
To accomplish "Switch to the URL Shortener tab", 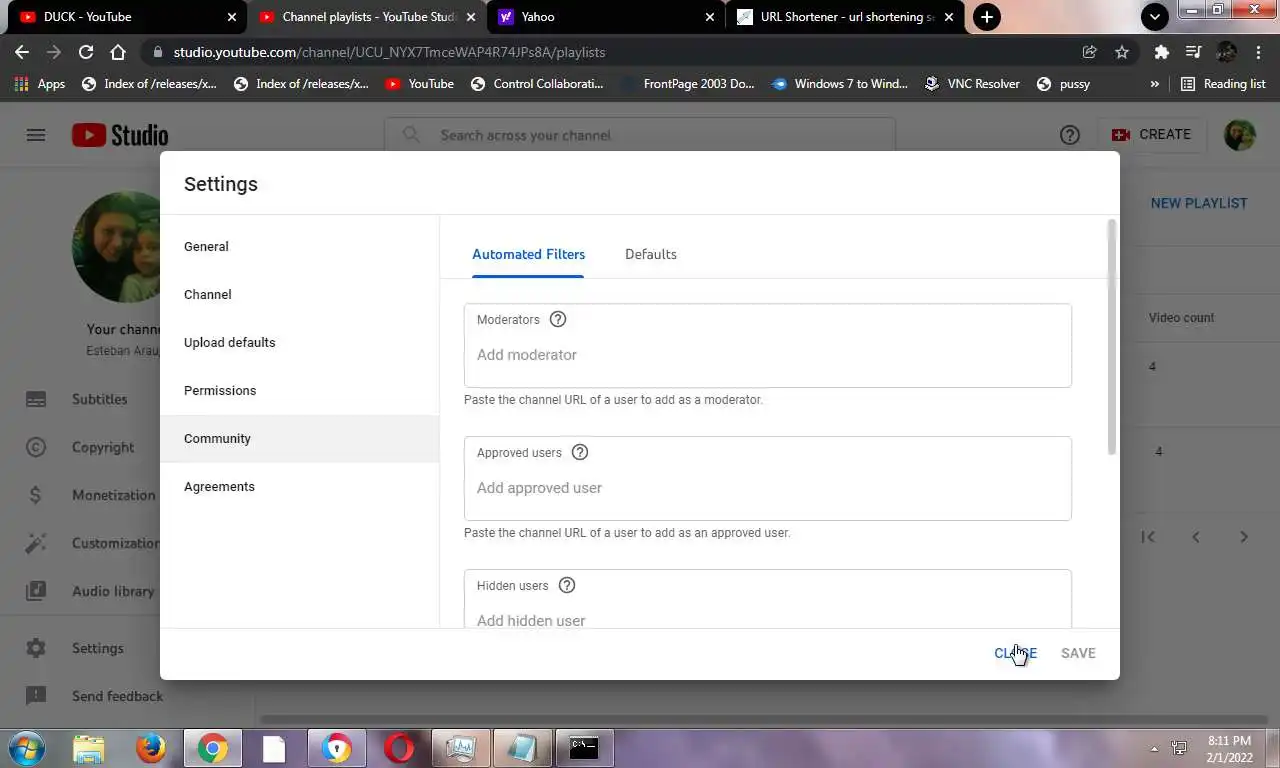I will click(x=846, y=17).
